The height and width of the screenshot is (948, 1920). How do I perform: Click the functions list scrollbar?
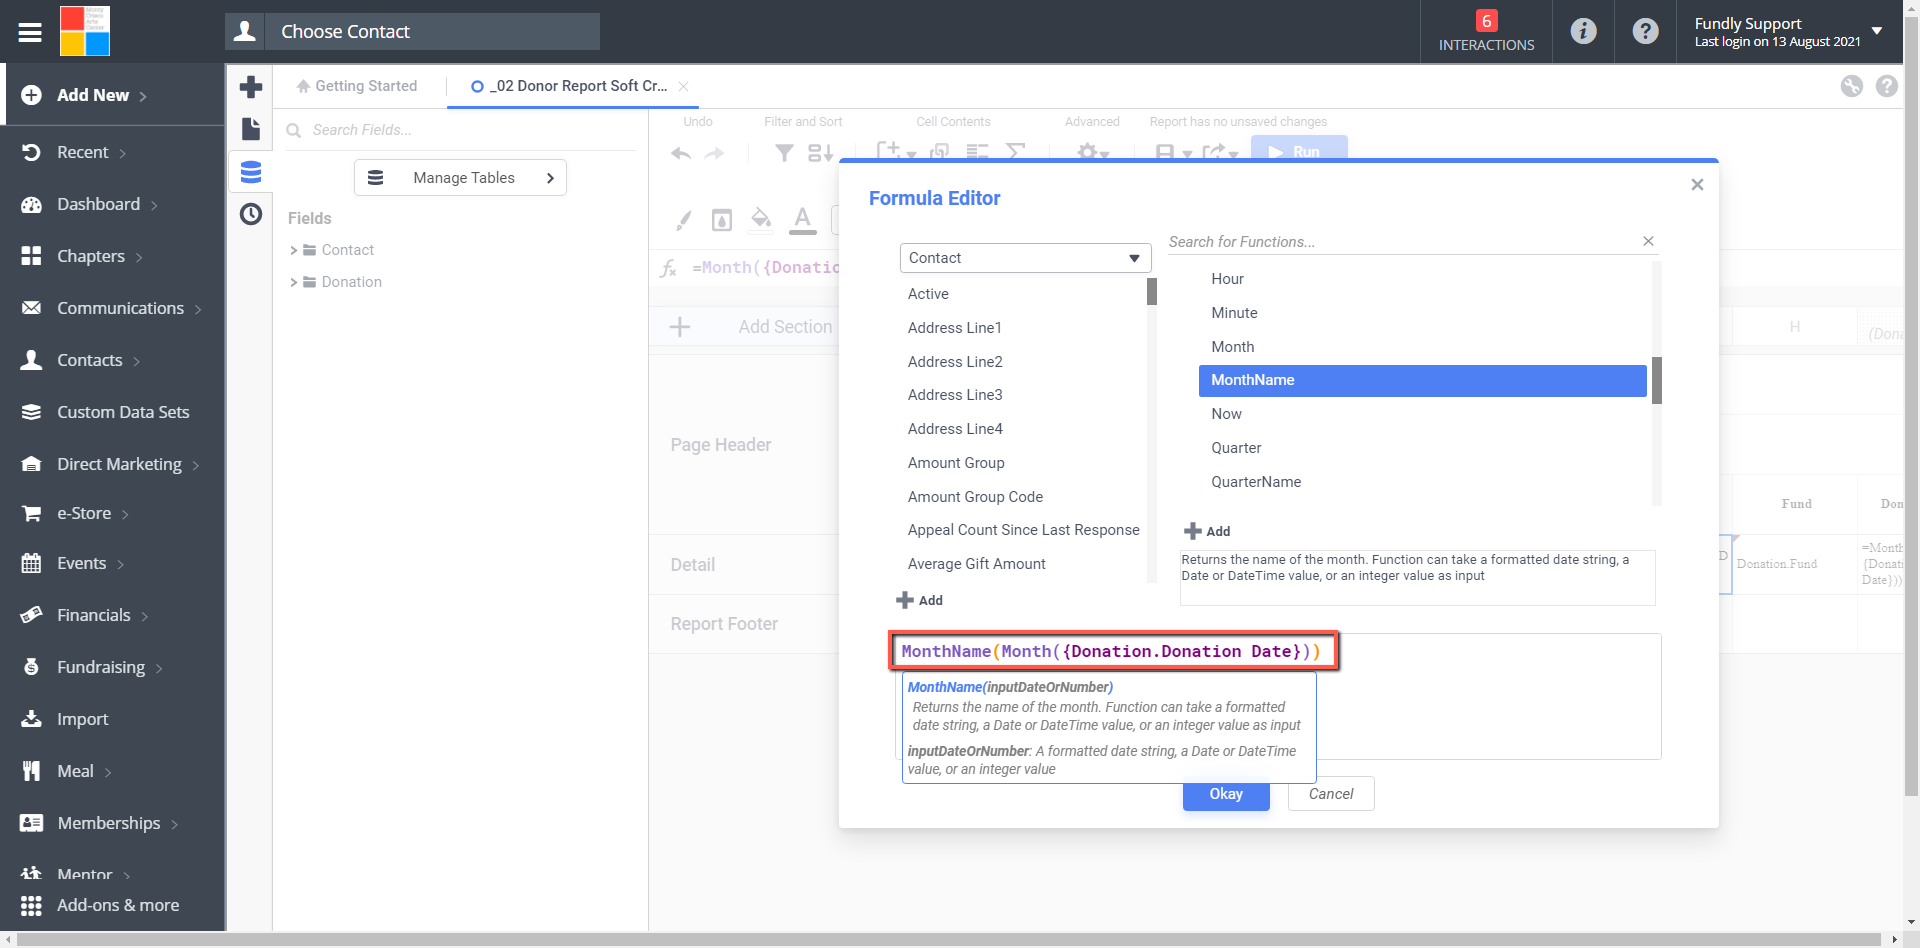(x=1657, y=380)
